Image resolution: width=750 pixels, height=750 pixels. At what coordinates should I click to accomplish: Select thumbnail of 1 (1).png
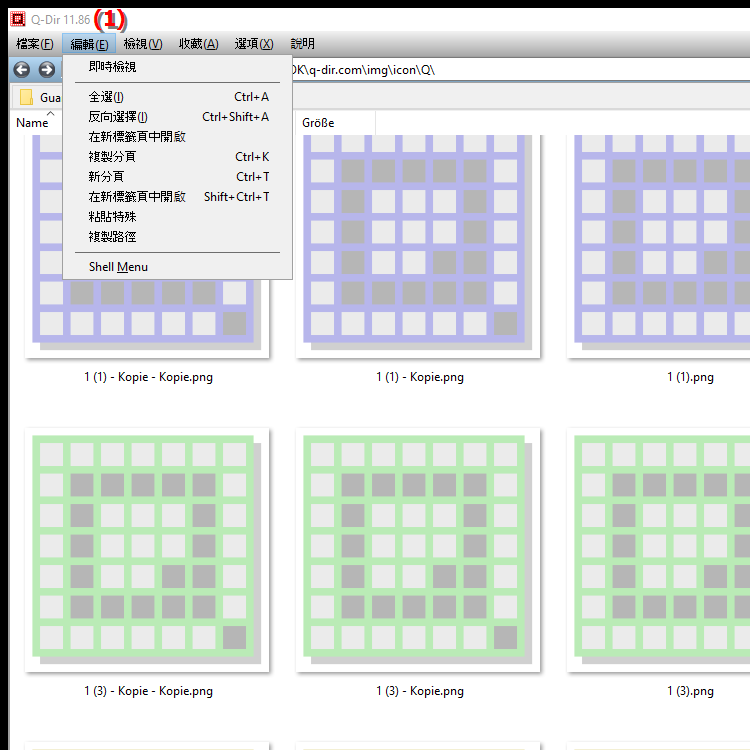(659, 246)
